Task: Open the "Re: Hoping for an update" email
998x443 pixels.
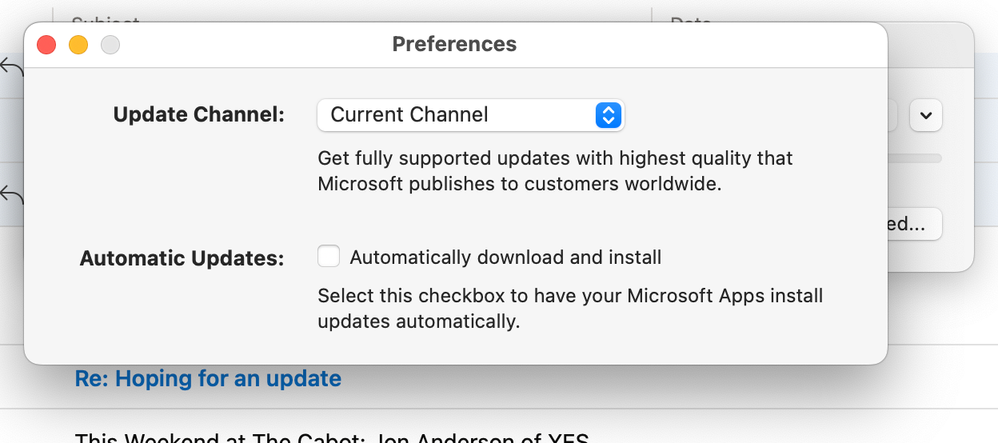Action: click(x=208, y=379)
